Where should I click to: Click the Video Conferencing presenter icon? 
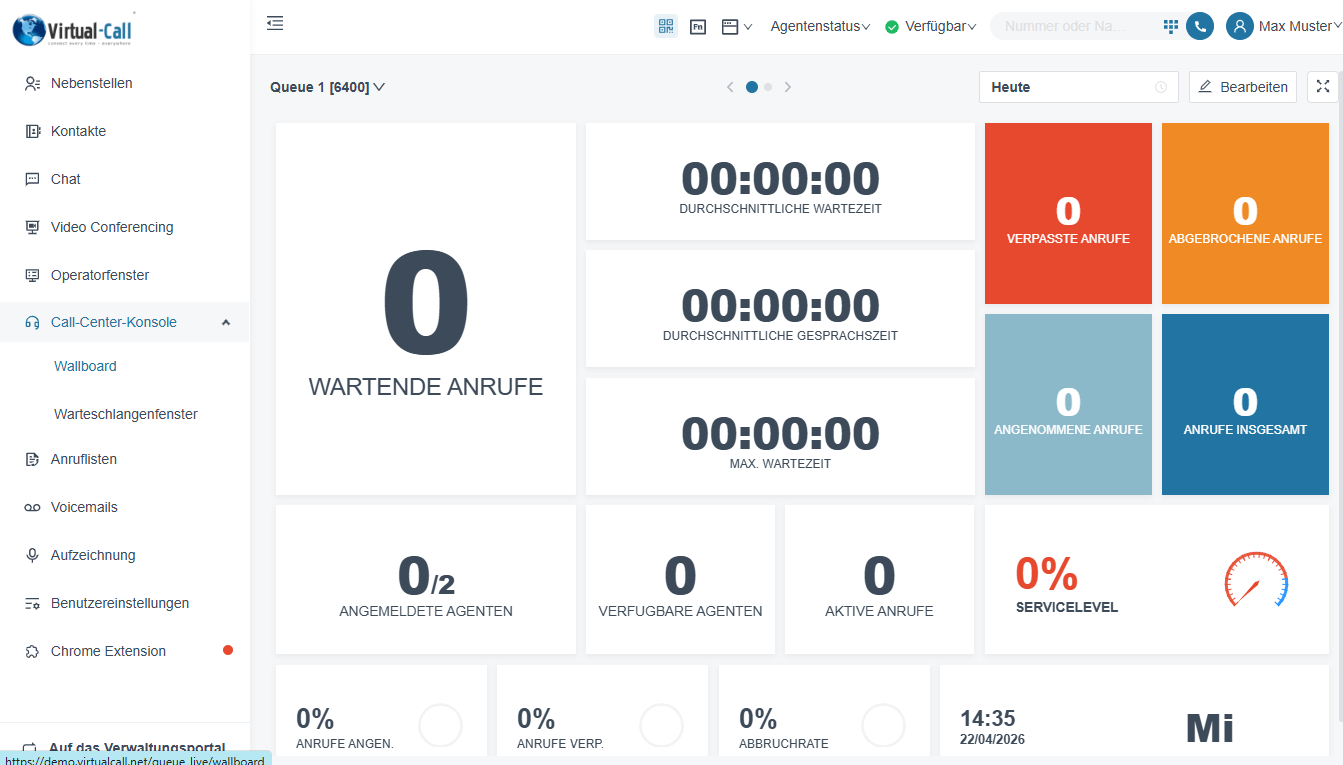pos(32,228)
